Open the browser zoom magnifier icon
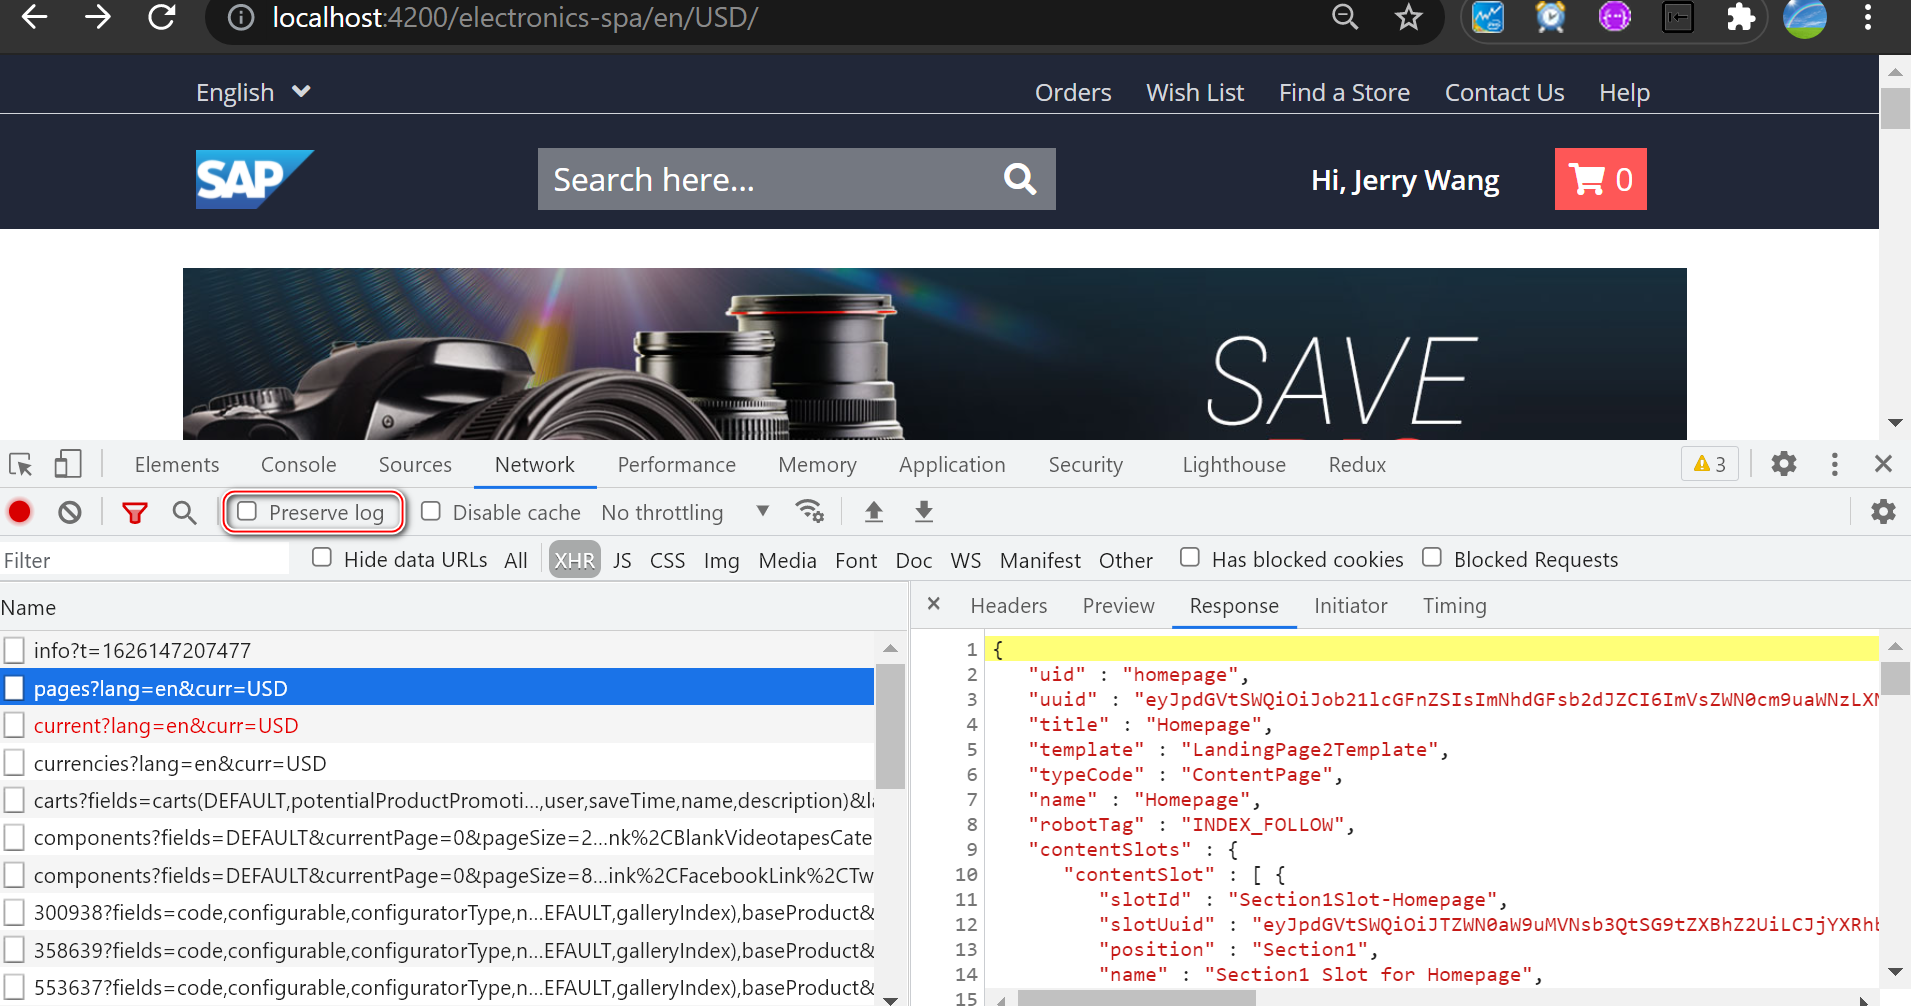Screen dimensions: 1911x1006 [1345, 17]
